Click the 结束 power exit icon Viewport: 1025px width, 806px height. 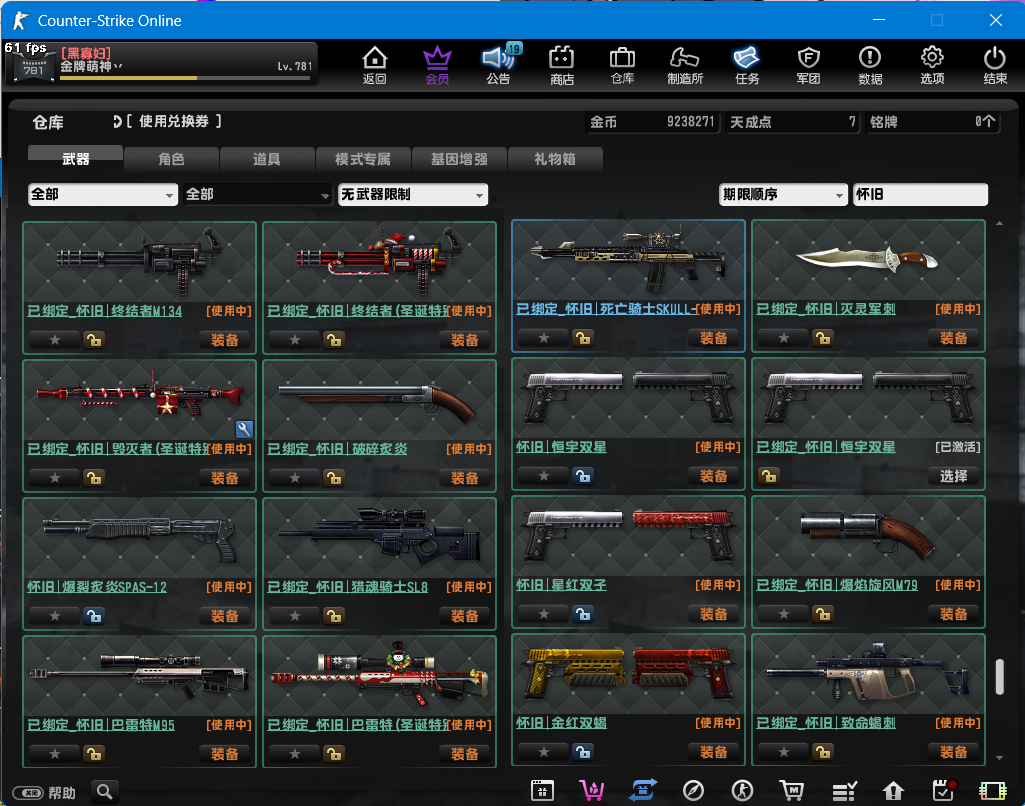click(995, 65)
